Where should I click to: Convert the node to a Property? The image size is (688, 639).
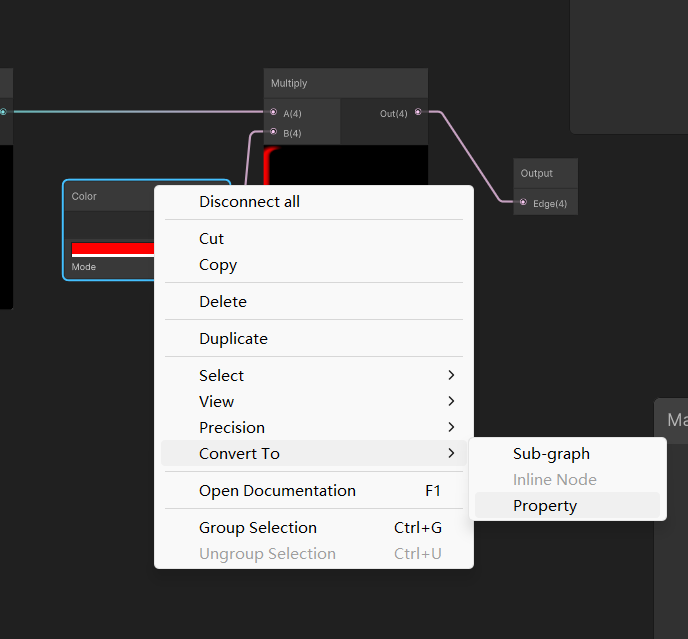pyautogui.click(x=545, y=506)
